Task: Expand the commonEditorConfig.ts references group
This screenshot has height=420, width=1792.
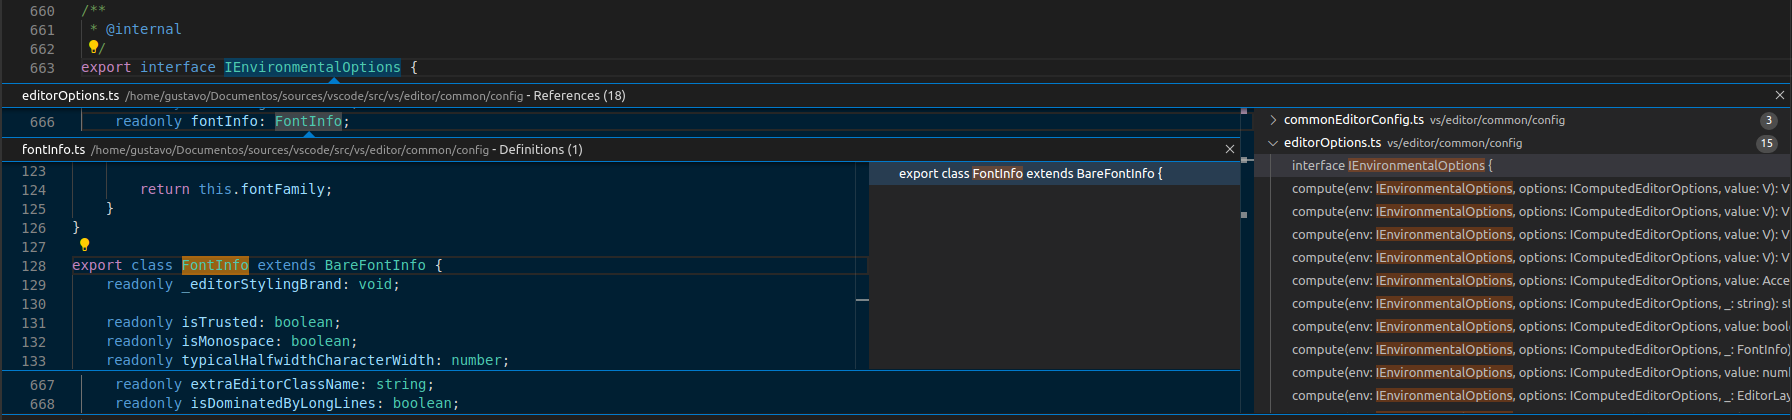Action: point(1273,120)
